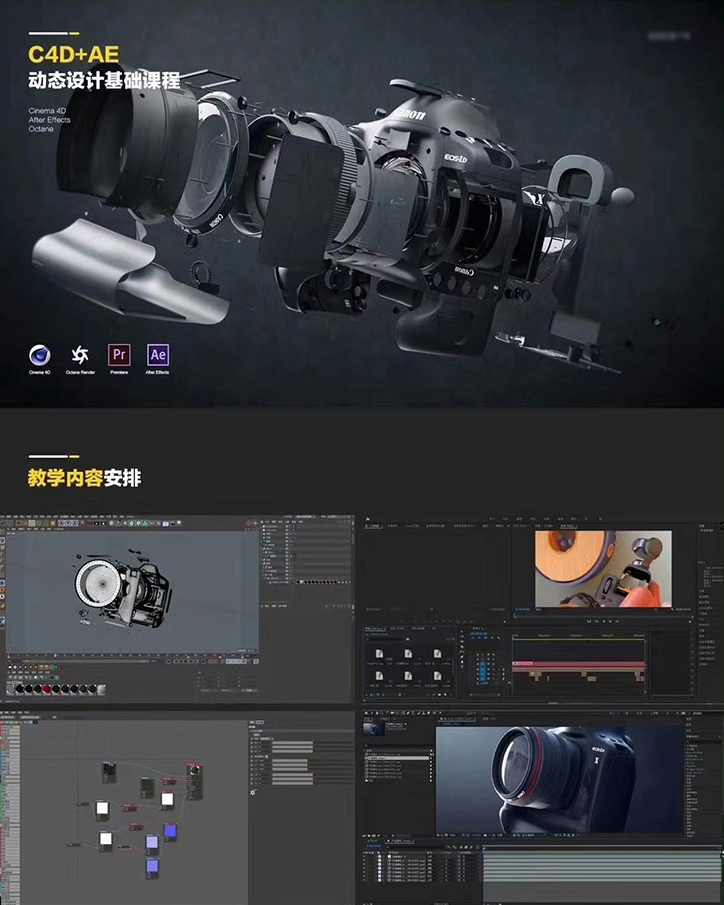Pick the Selection tool in Premiere tools panel
The height and width of the screenshot is (905, 724).
coord(461,631)
